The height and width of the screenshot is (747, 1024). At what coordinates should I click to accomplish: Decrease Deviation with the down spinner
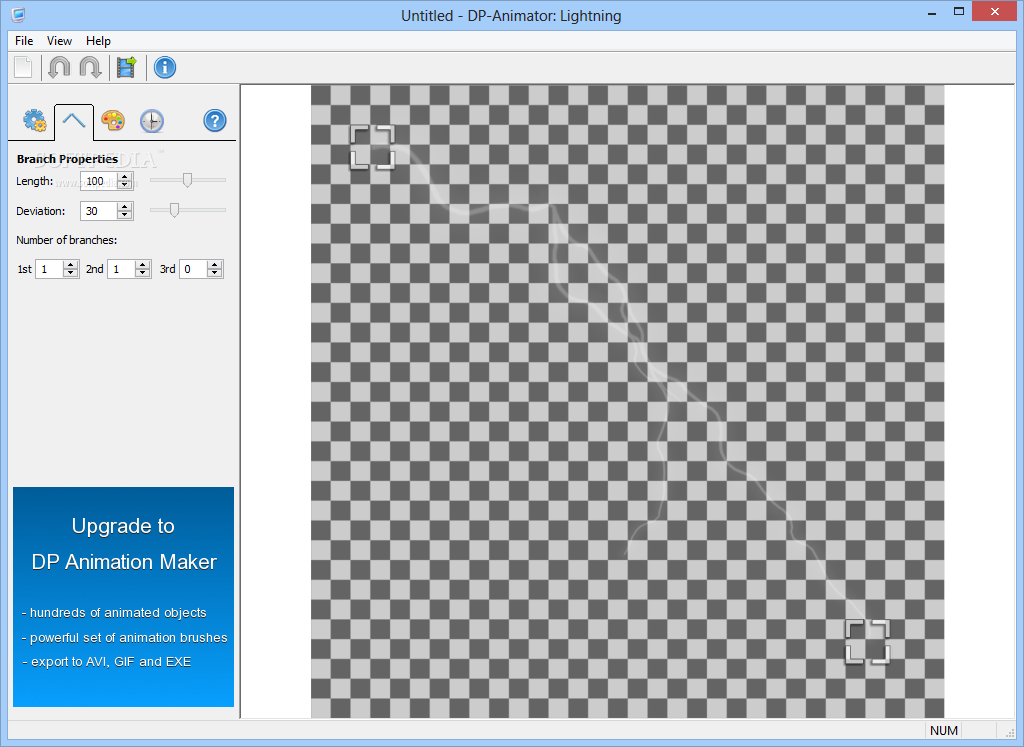point(125,215)
